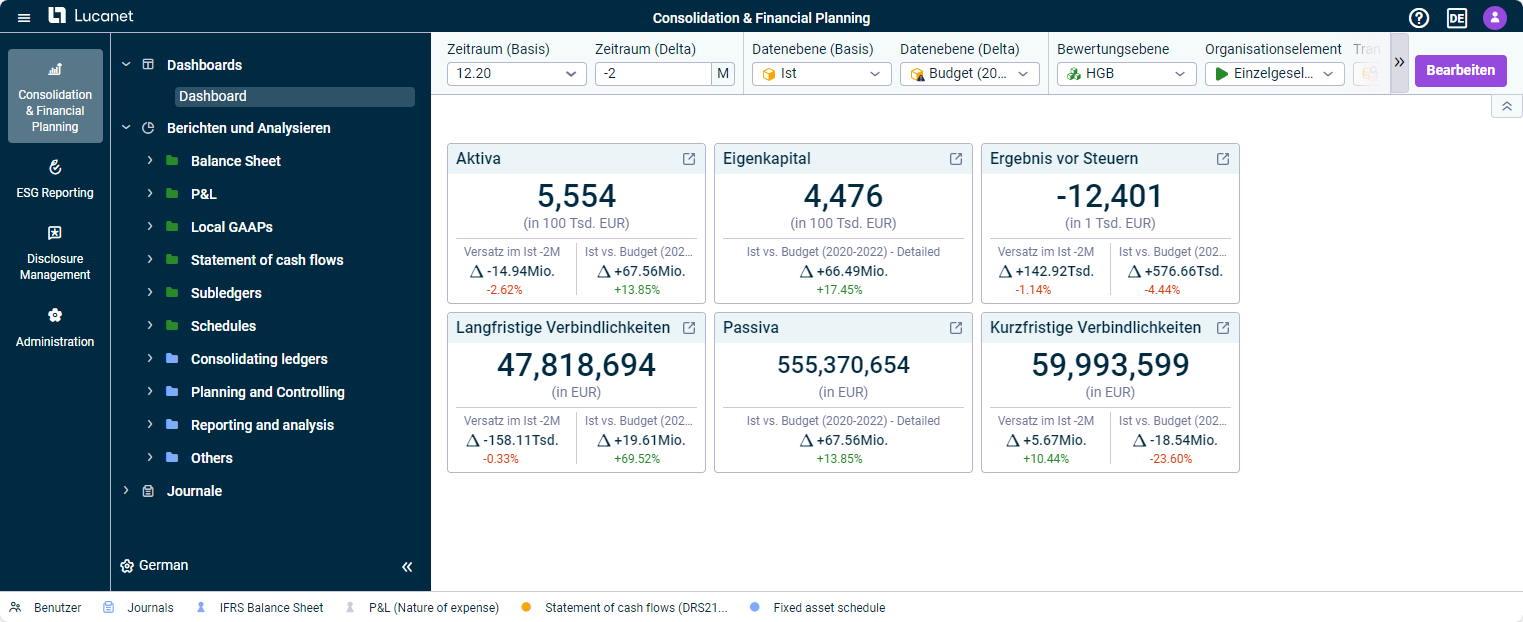This screenshot has height=622, width=1523.
Task: Open IFRS Balance Sheet shortcut
Action: click(x=260, y=607)
